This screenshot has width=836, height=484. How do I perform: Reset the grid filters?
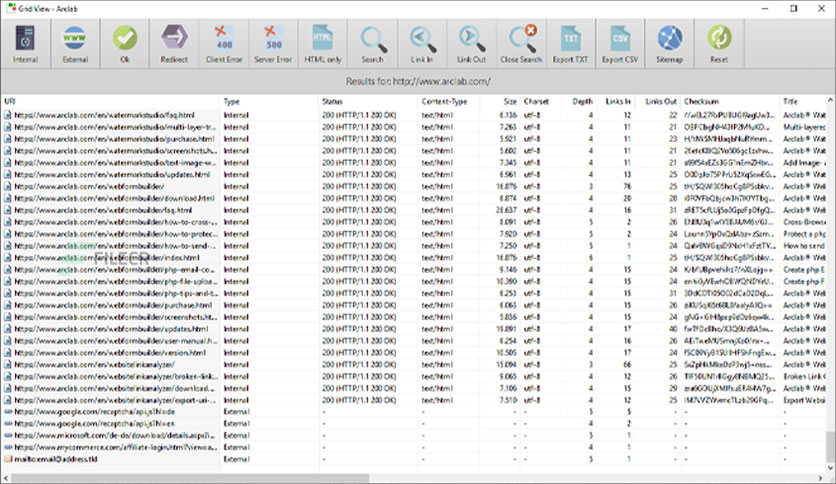(719, 44)
